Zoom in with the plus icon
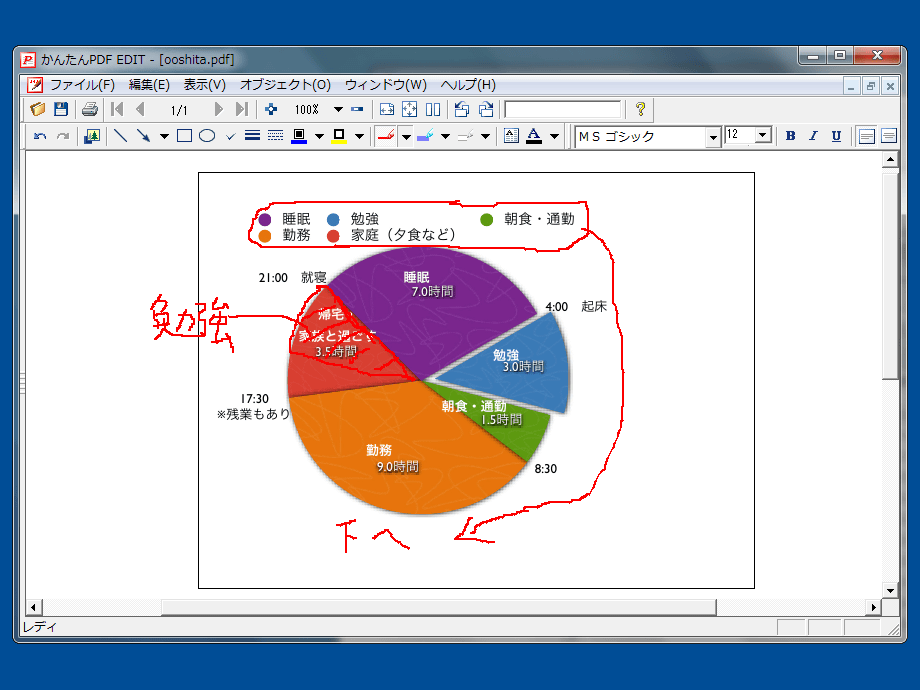The width and height of the screenshot is (920, 690). [x=271, y=109]
